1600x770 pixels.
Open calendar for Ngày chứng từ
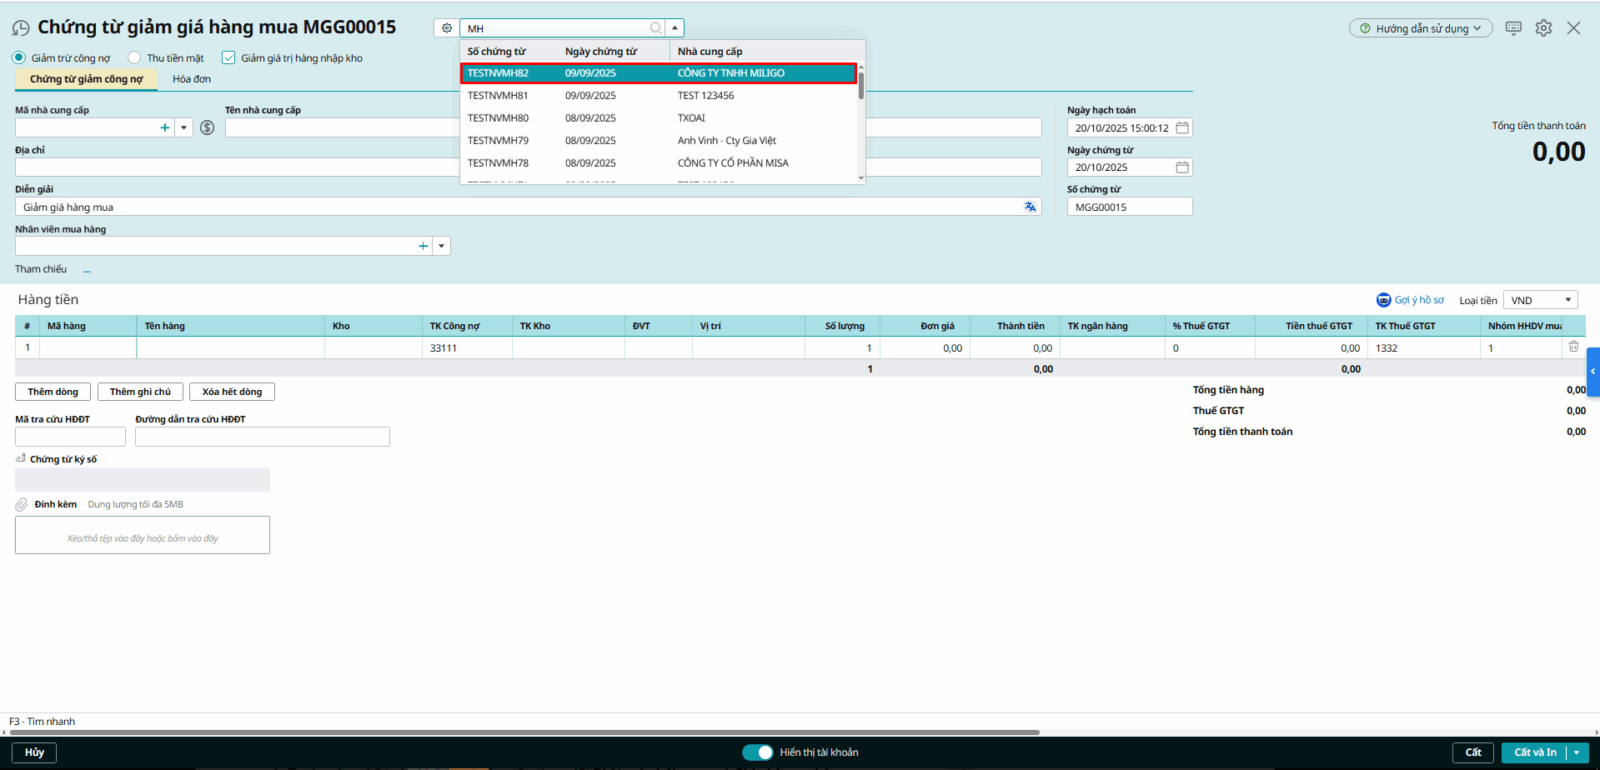coord(1182,167)
